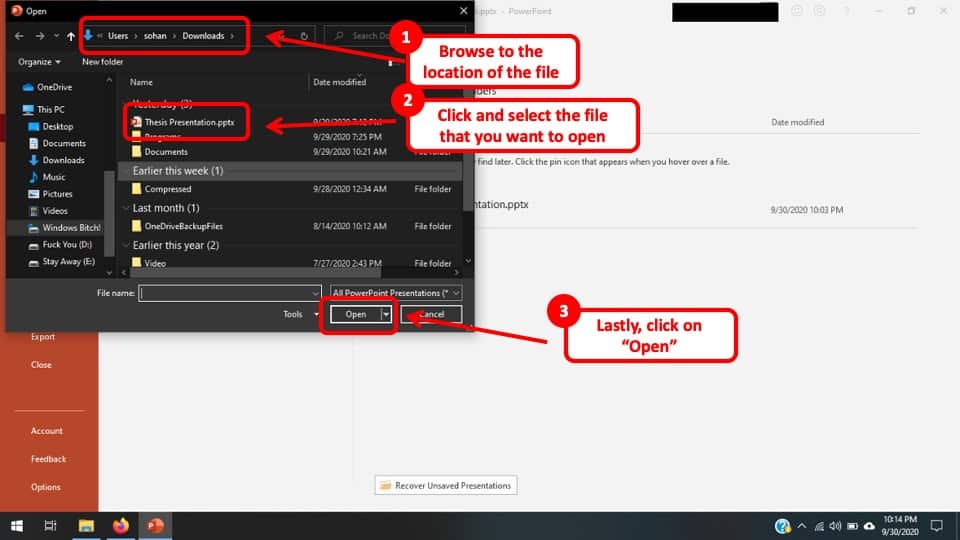
Task: Open the OneDrive cloud tray icon
Action: [869, 526]
